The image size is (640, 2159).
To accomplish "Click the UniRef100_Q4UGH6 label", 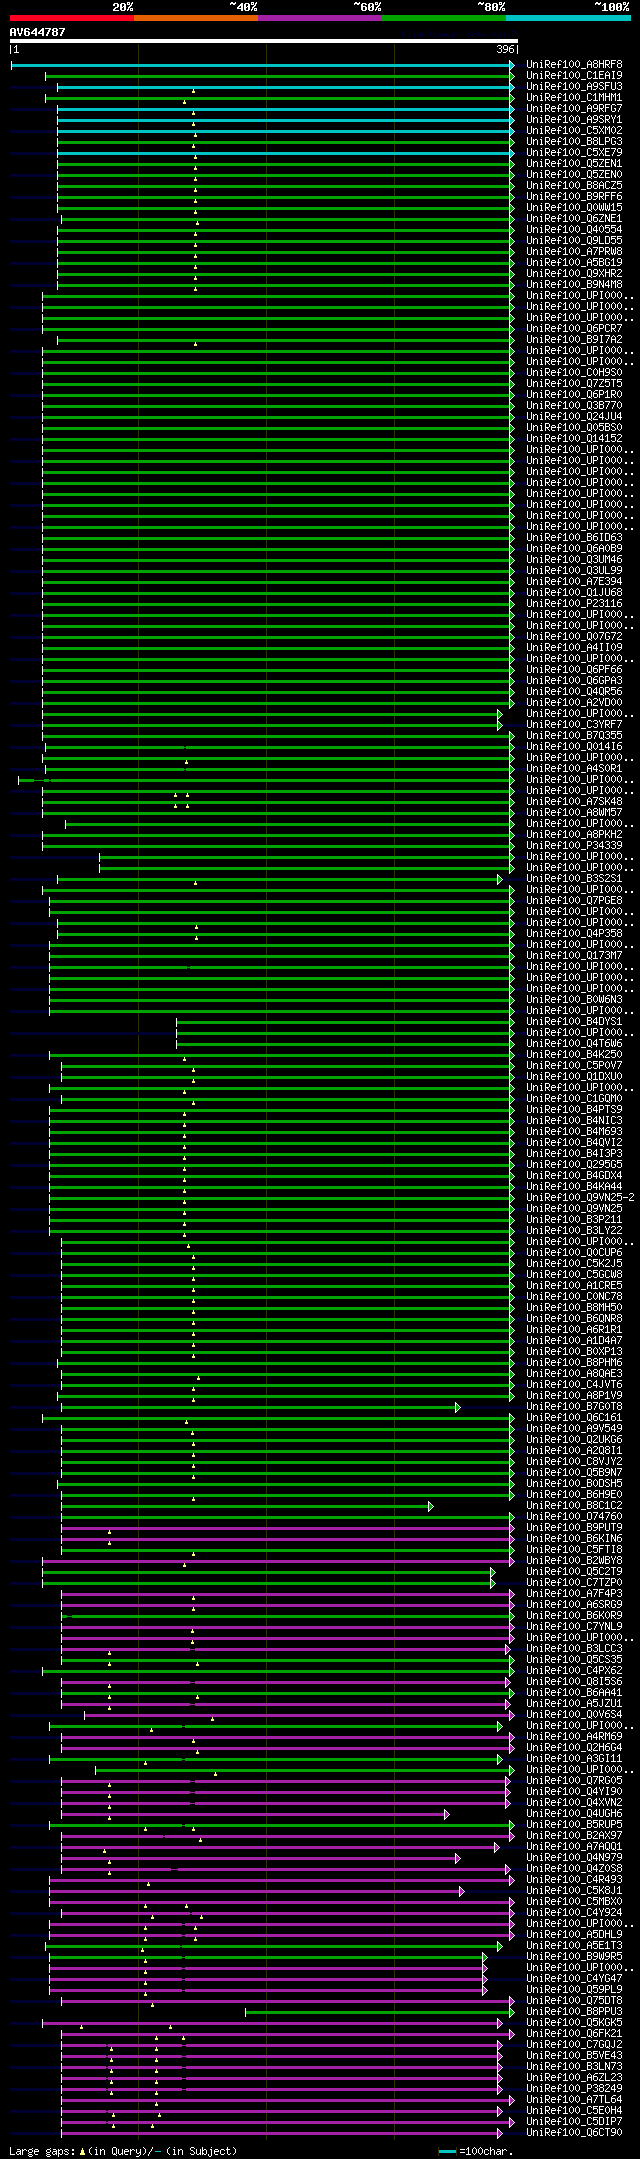I will click(574, 1814).
